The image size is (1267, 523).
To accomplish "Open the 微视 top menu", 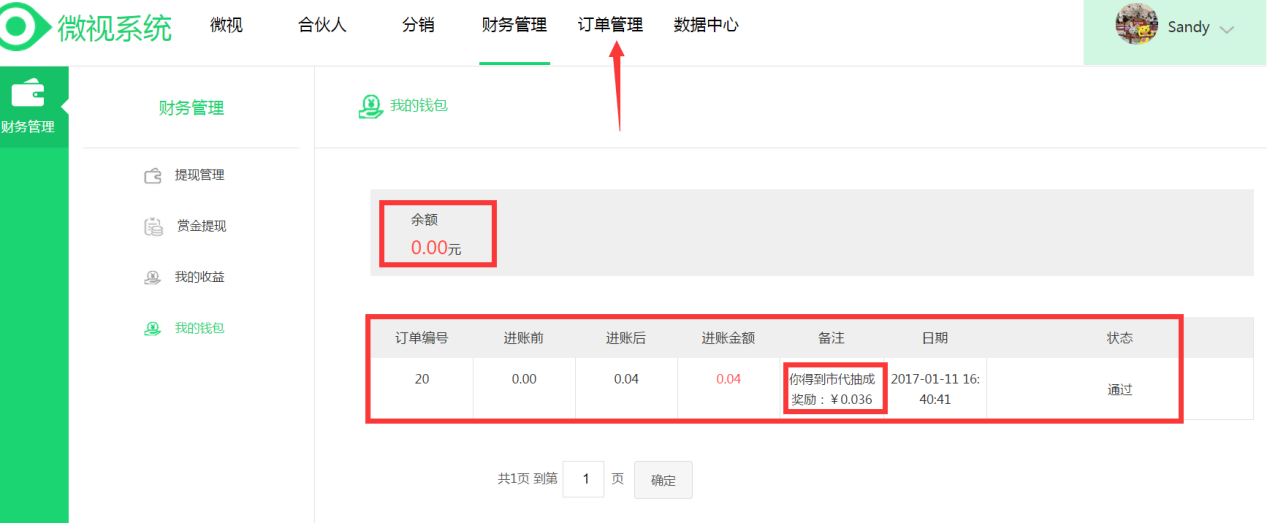I will pos(226,26).
